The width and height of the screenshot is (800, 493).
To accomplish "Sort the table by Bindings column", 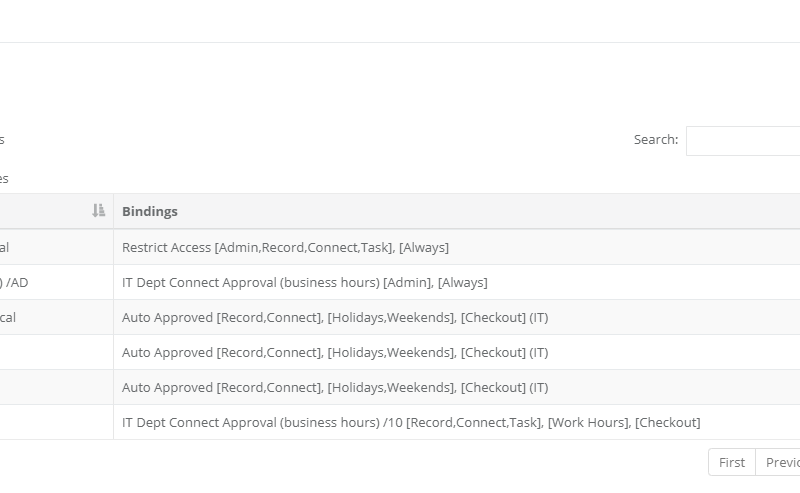I will (150, 212).
